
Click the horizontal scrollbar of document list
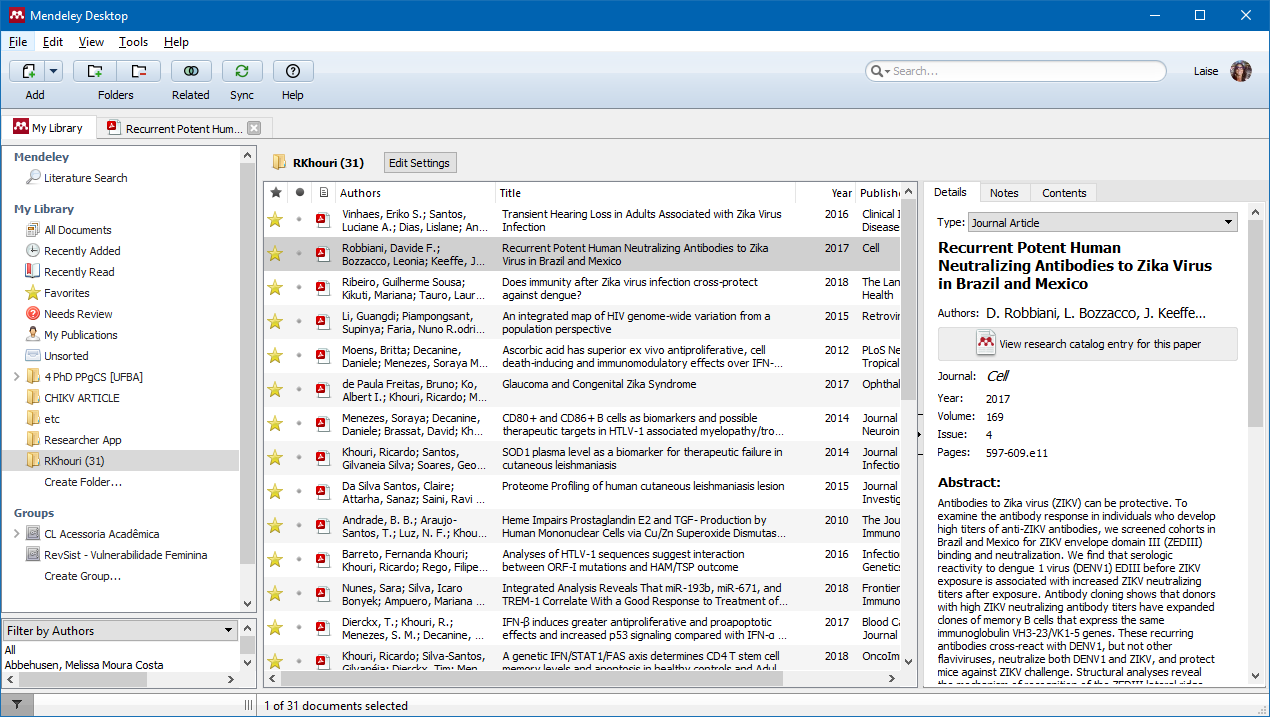[530, 678]
